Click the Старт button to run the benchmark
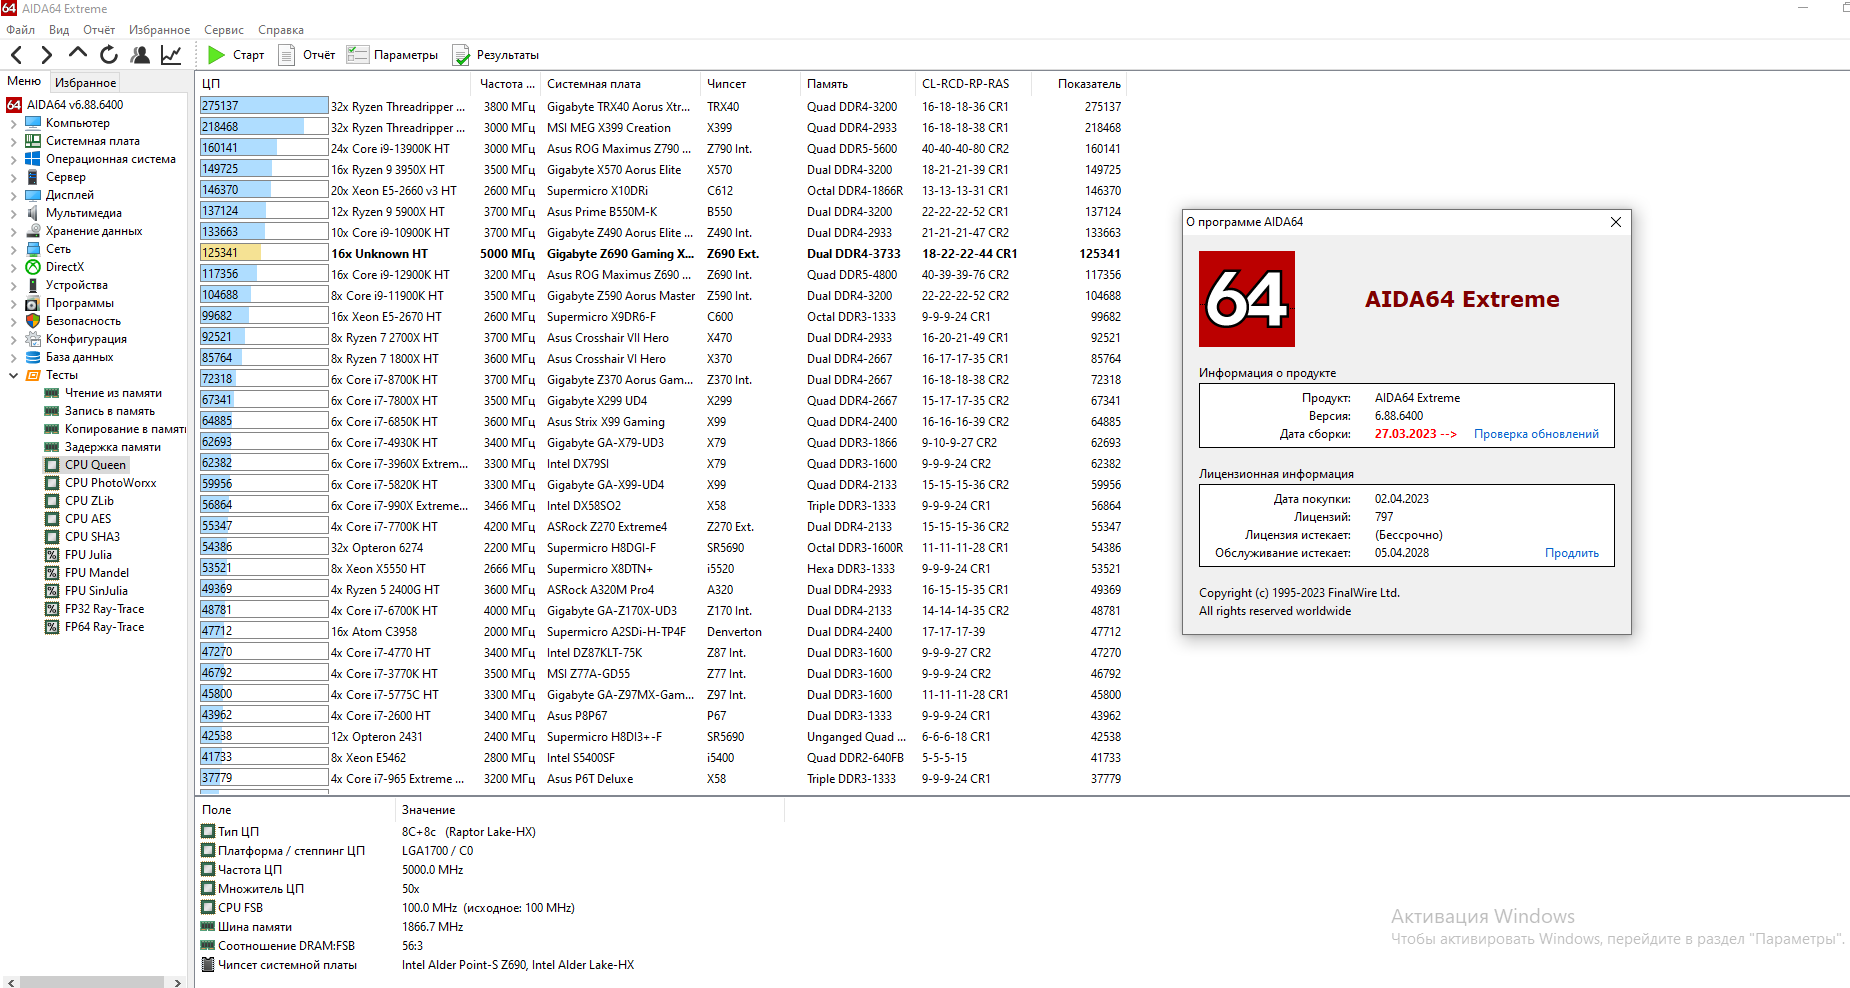Image resolution: width=1850 pixels, height=988 pixels. pyautogui.click(x=236, y=55)
